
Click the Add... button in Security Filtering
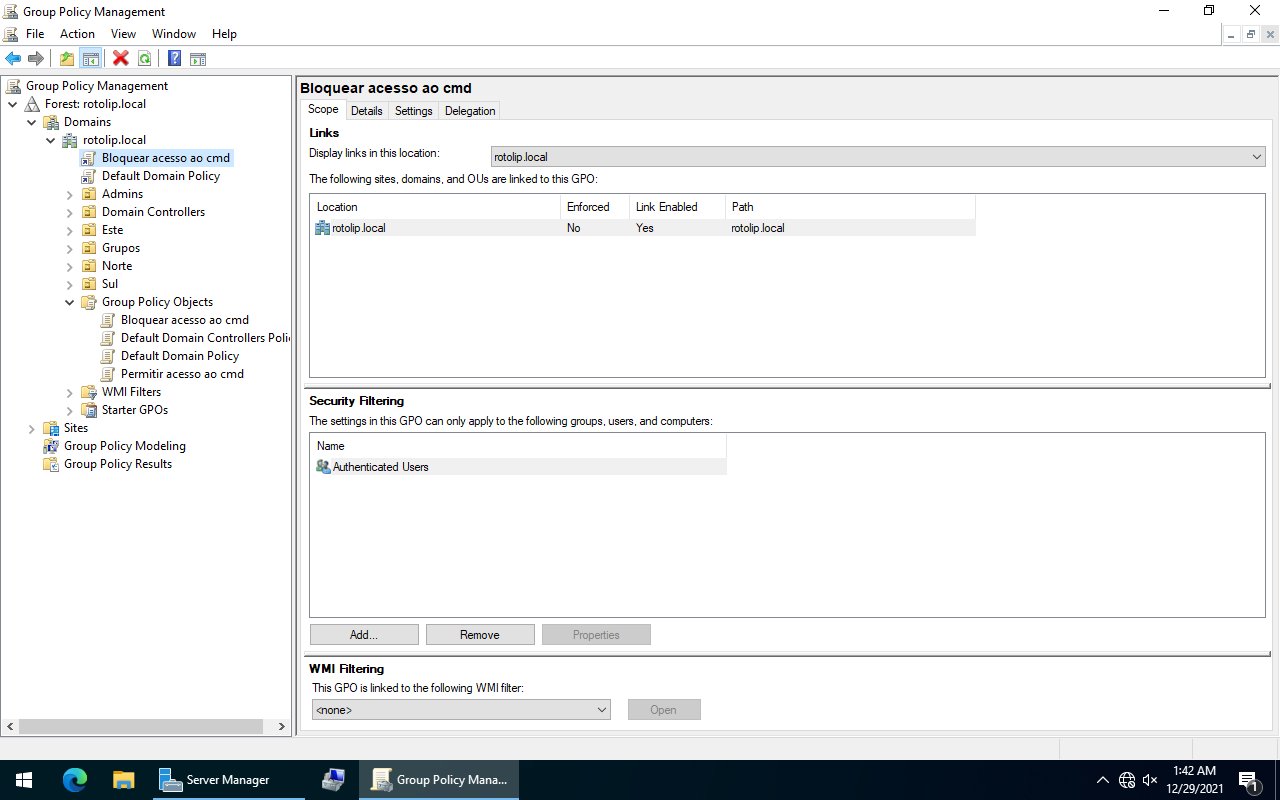point(364,635)
